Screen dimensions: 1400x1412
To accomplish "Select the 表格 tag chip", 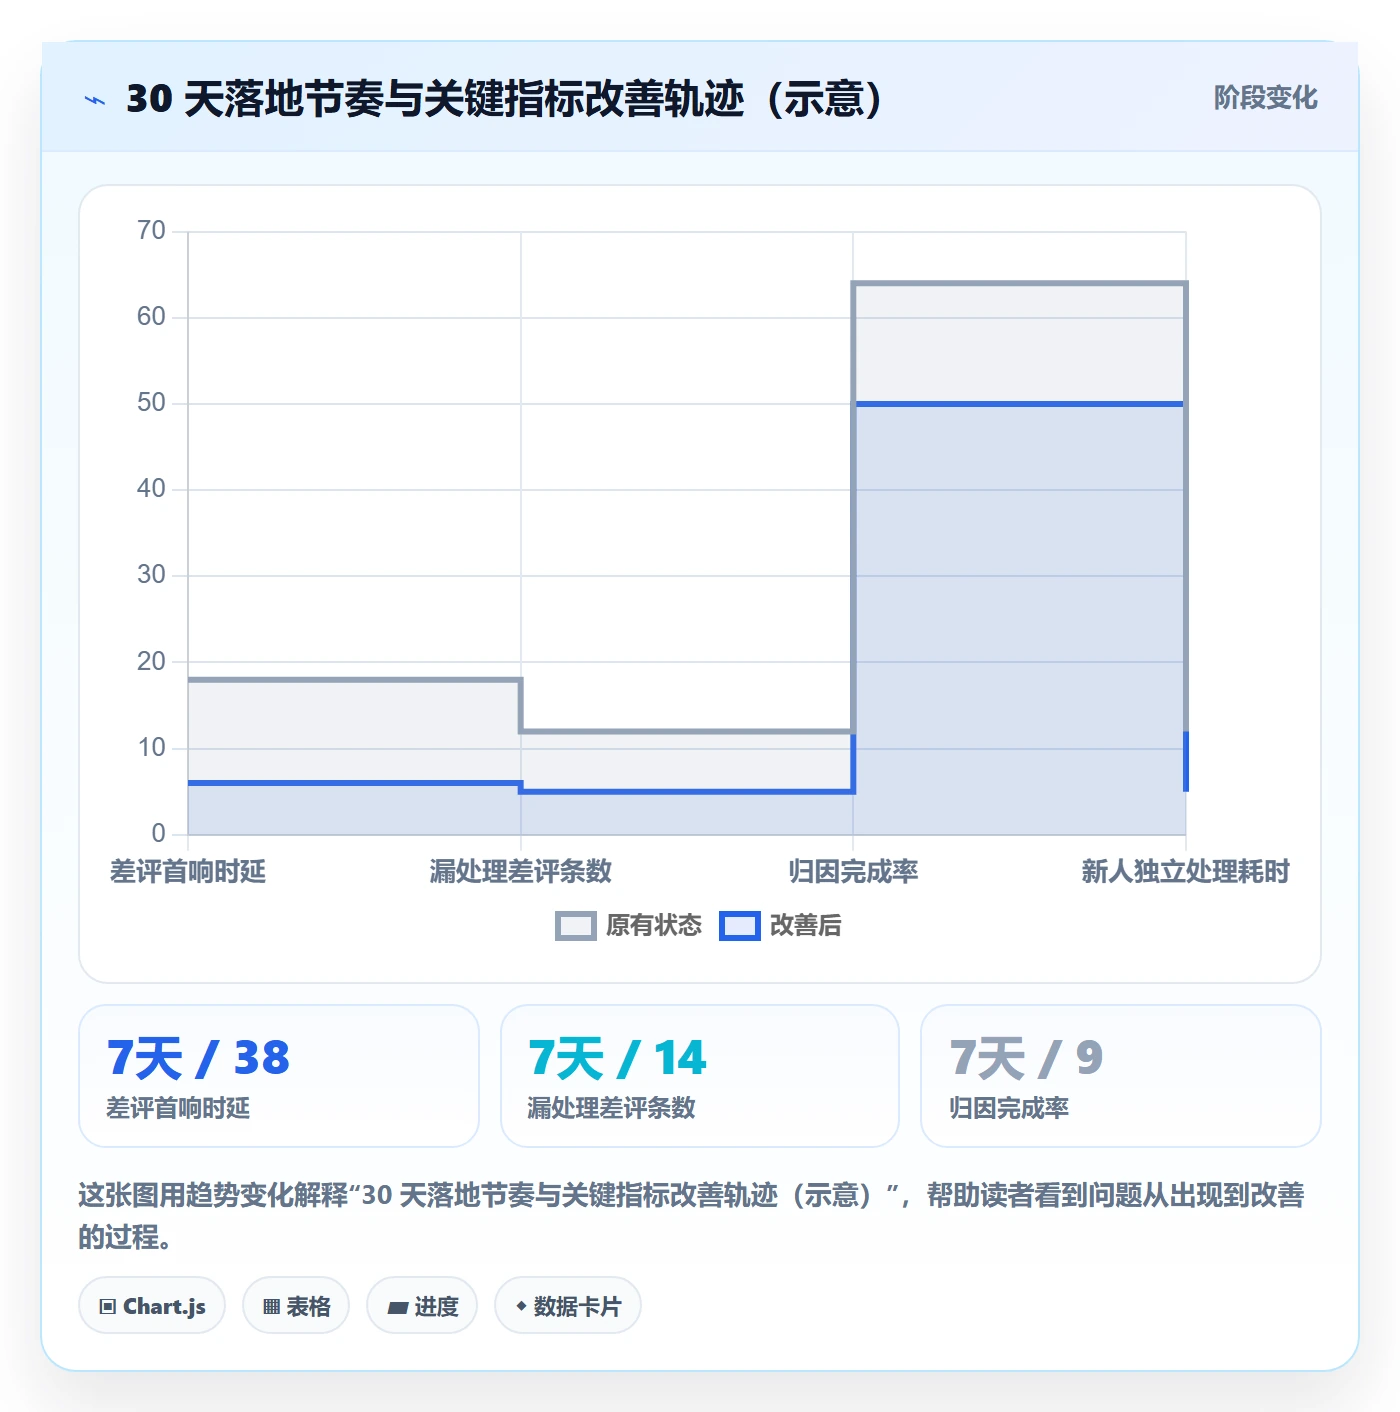I will (296, 1306).
